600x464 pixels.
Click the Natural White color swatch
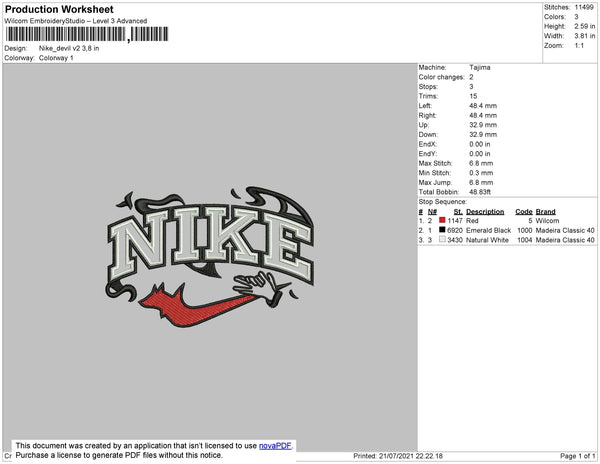442,239
